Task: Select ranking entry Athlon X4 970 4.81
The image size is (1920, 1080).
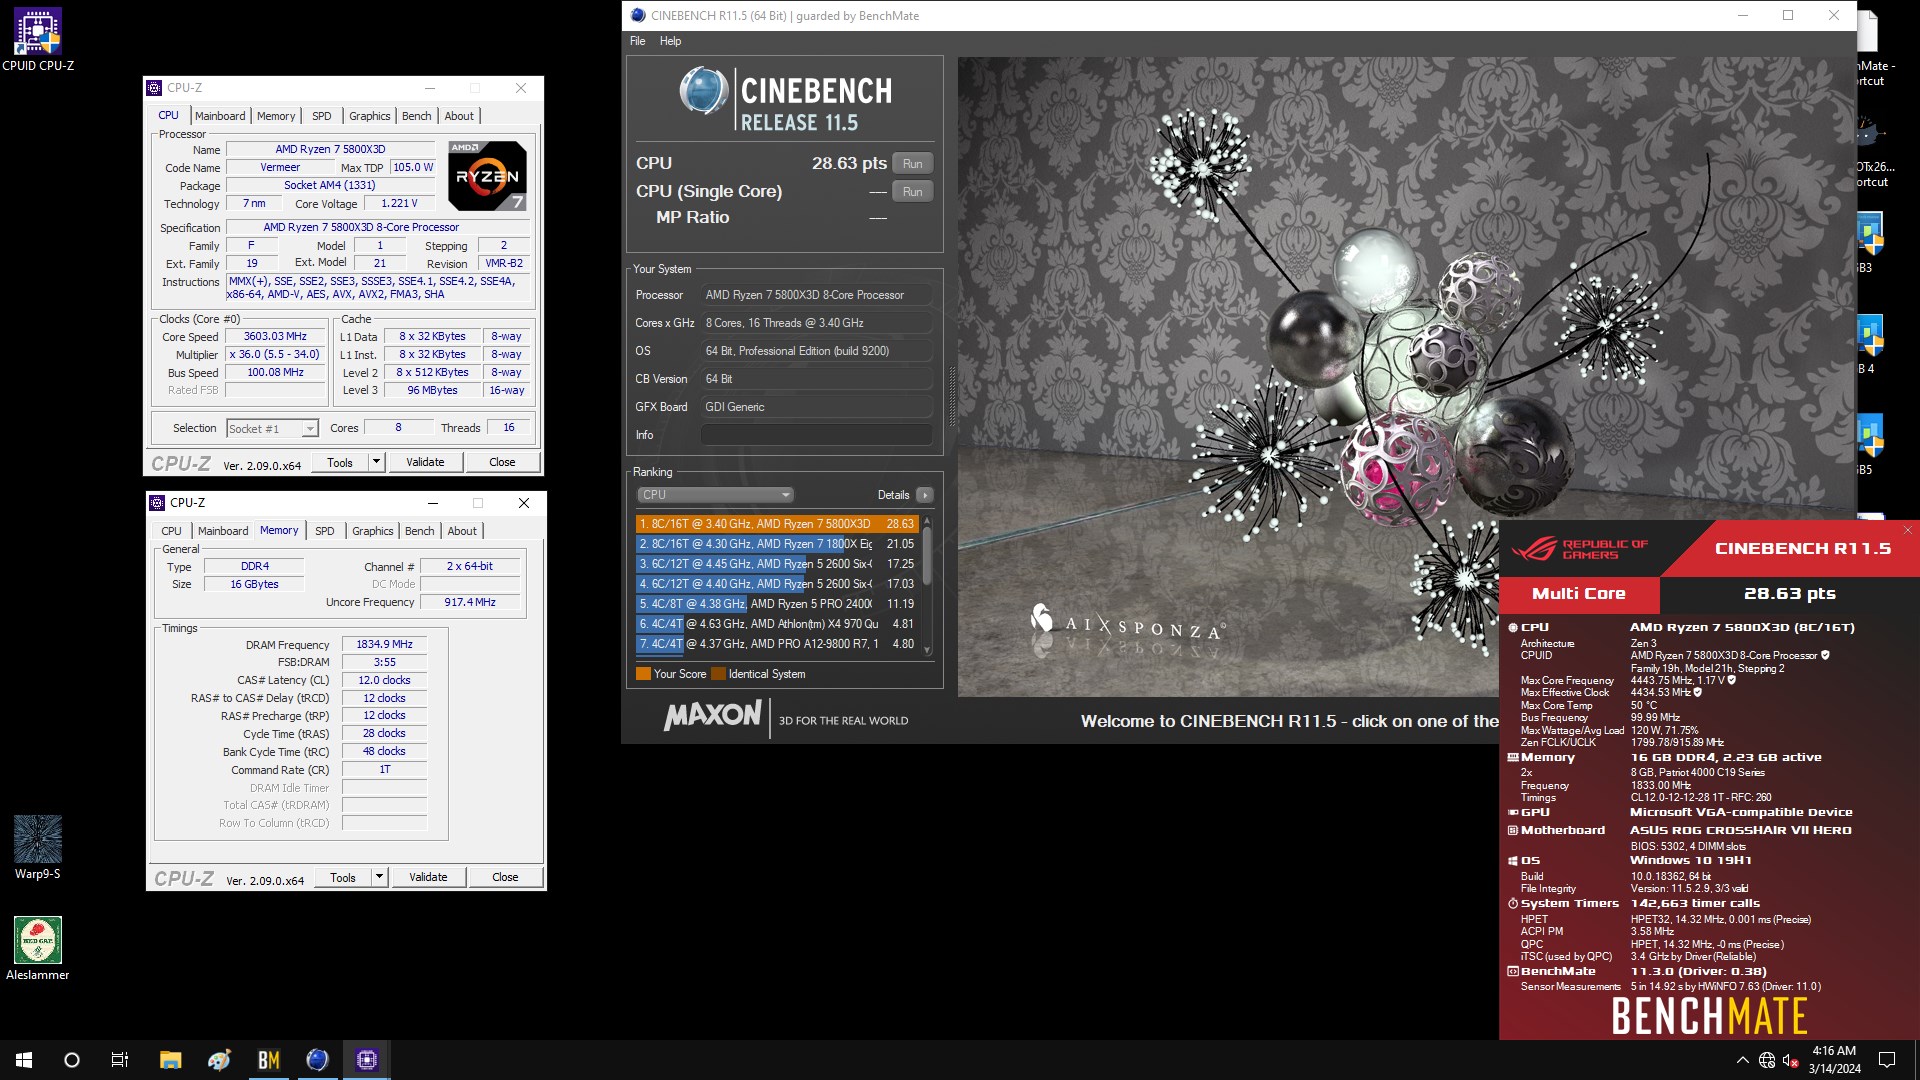Action: point(776,624)
